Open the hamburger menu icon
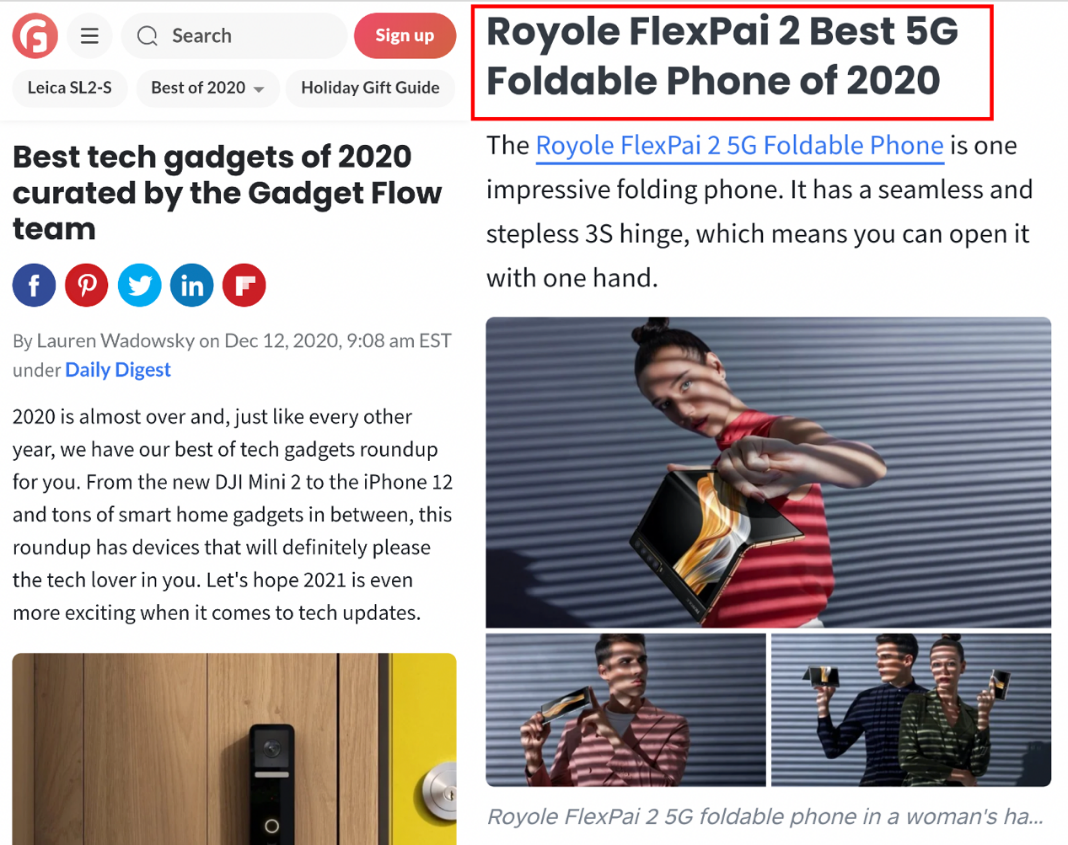 pyautogui.click(x=89, y=35)
